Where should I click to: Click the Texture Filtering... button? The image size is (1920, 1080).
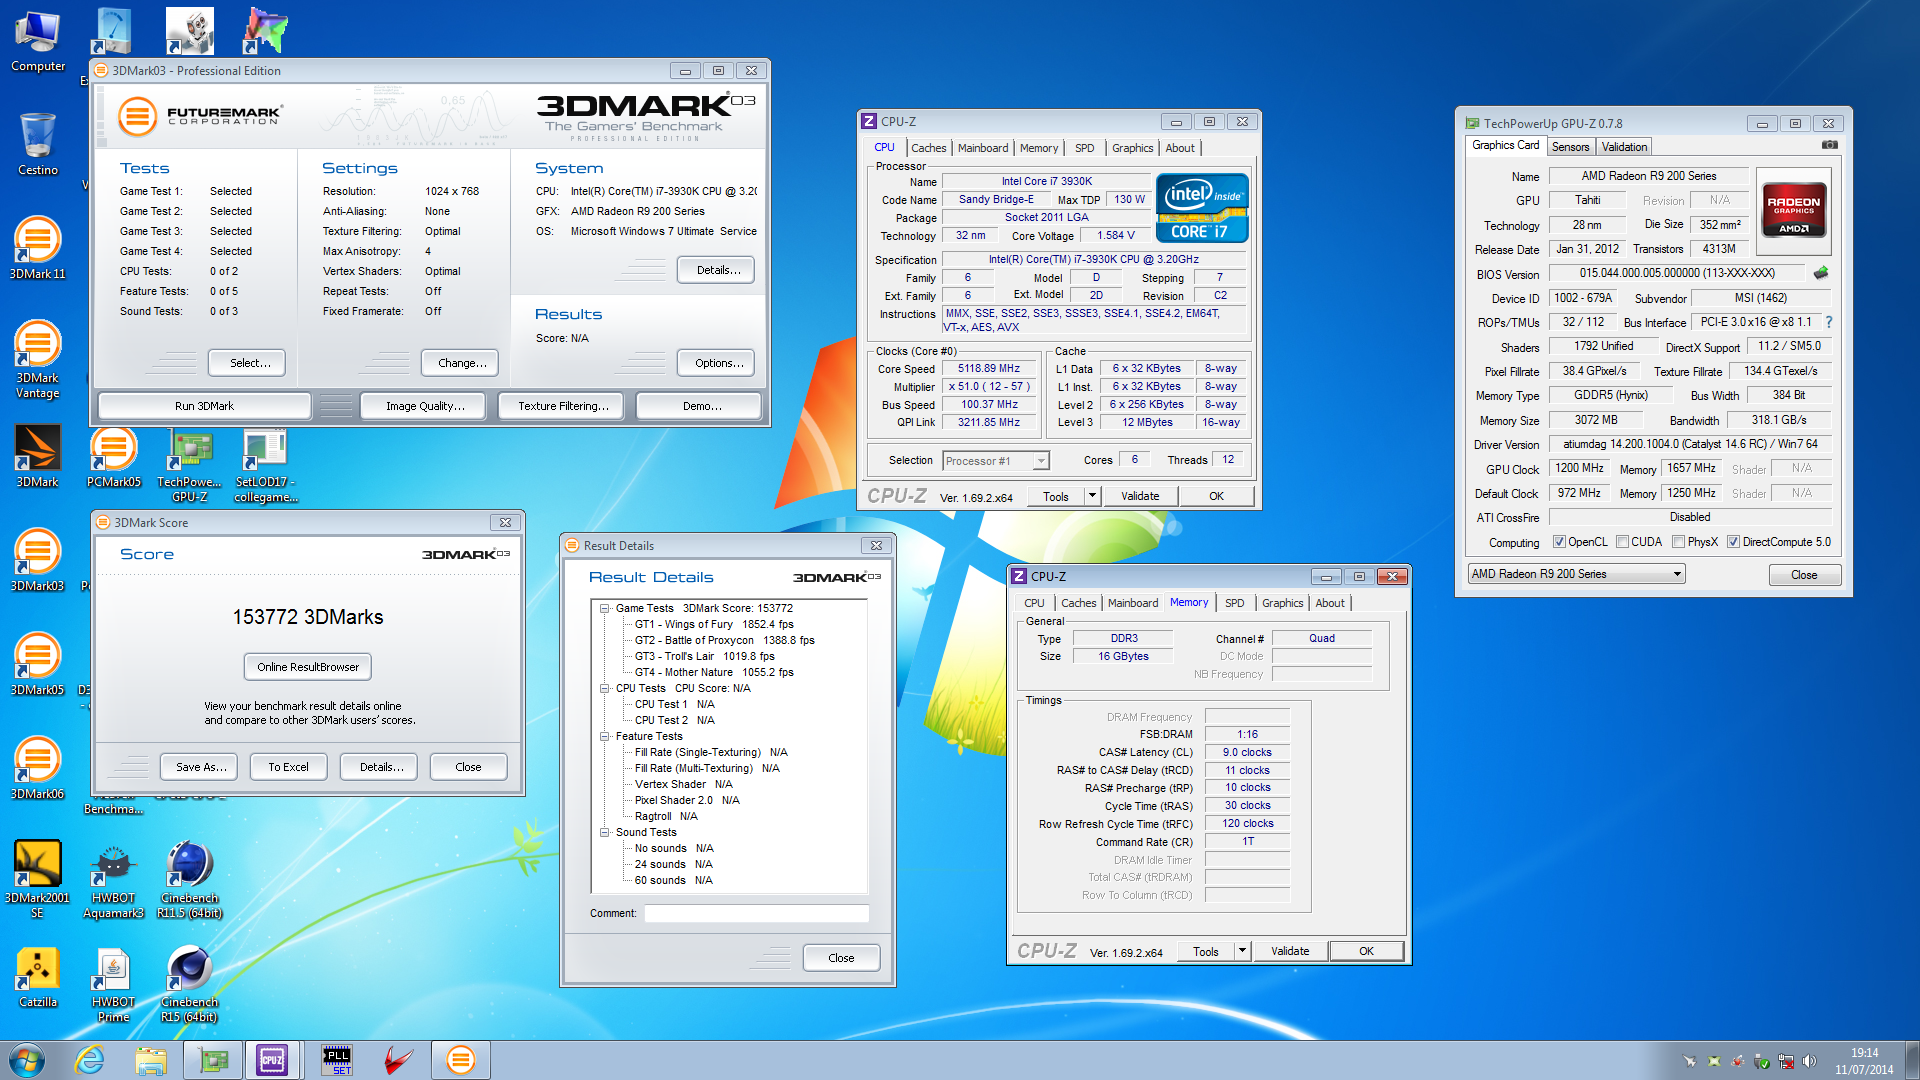coord(563,406)
